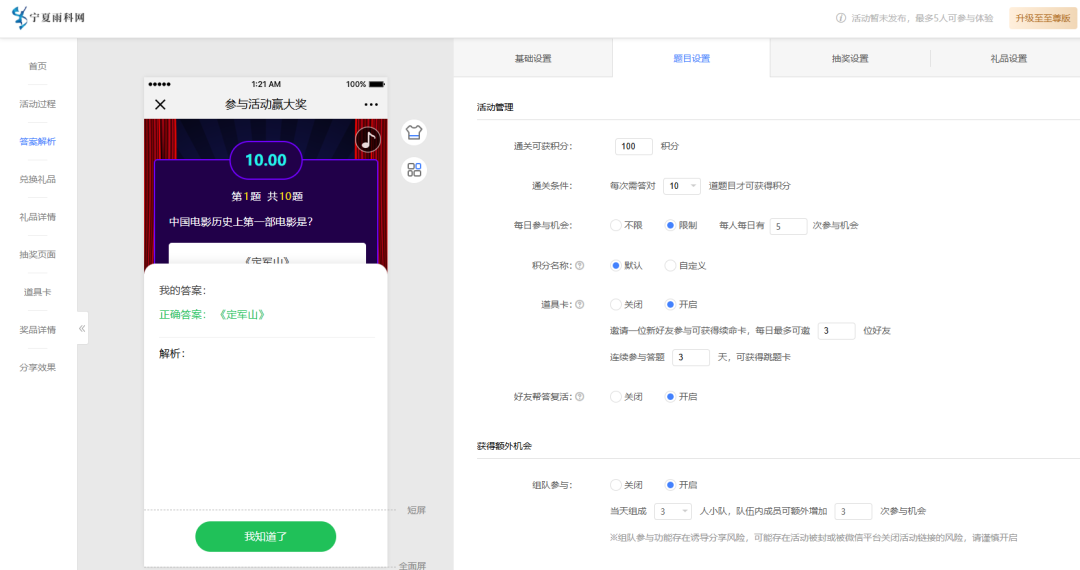Click the team extra 次参与机会 input field
This screenshot has height=570, width=1080.
pos(853,511)
